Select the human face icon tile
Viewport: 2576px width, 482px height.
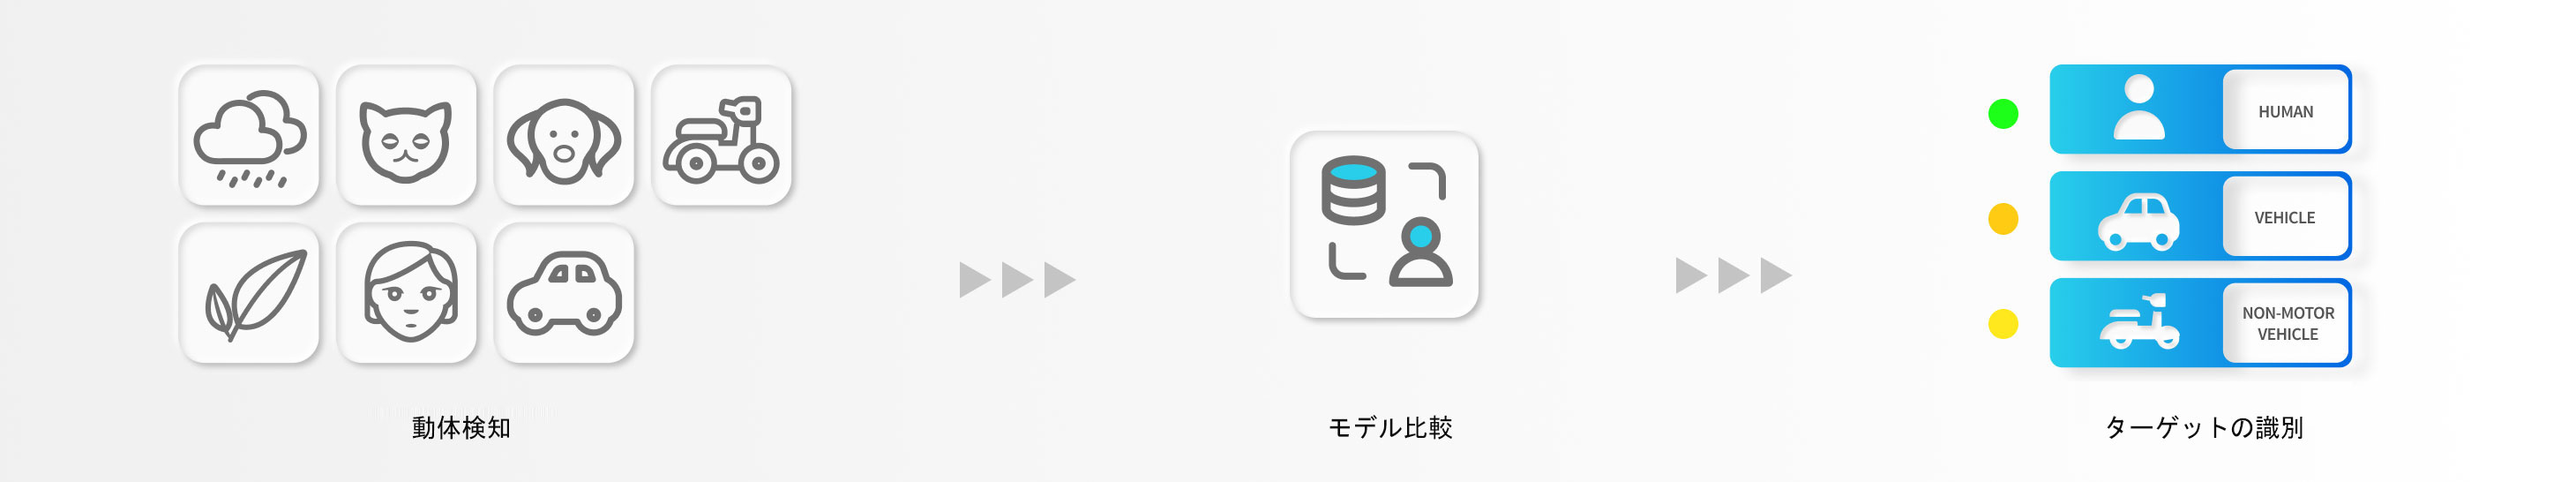[406, 293]
